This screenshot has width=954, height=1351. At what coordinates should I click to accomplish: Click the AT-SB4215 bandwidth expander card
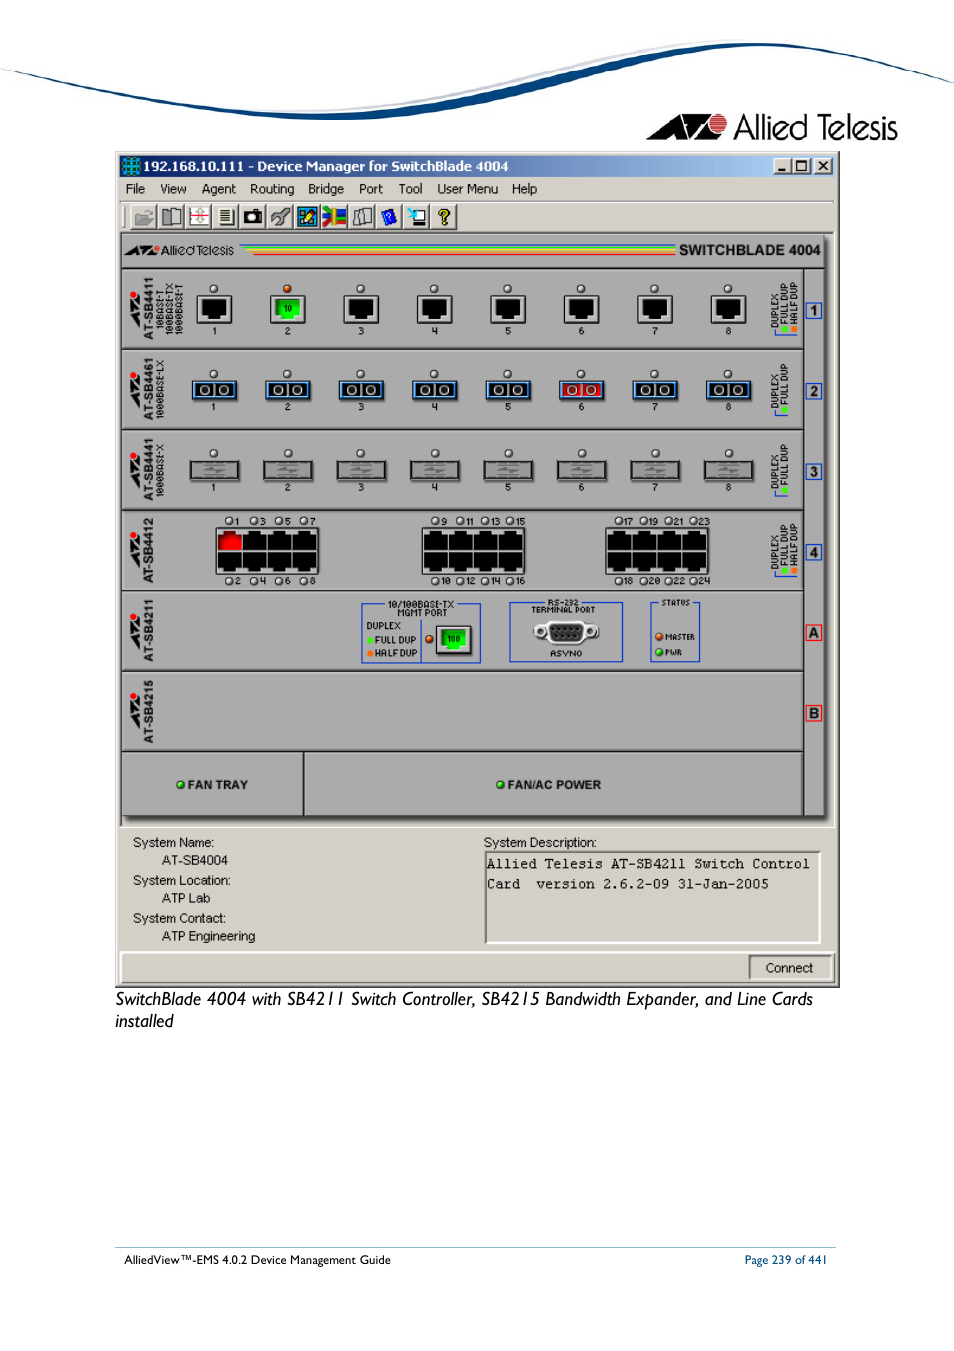pyautogui.click(x=463, y=712)
